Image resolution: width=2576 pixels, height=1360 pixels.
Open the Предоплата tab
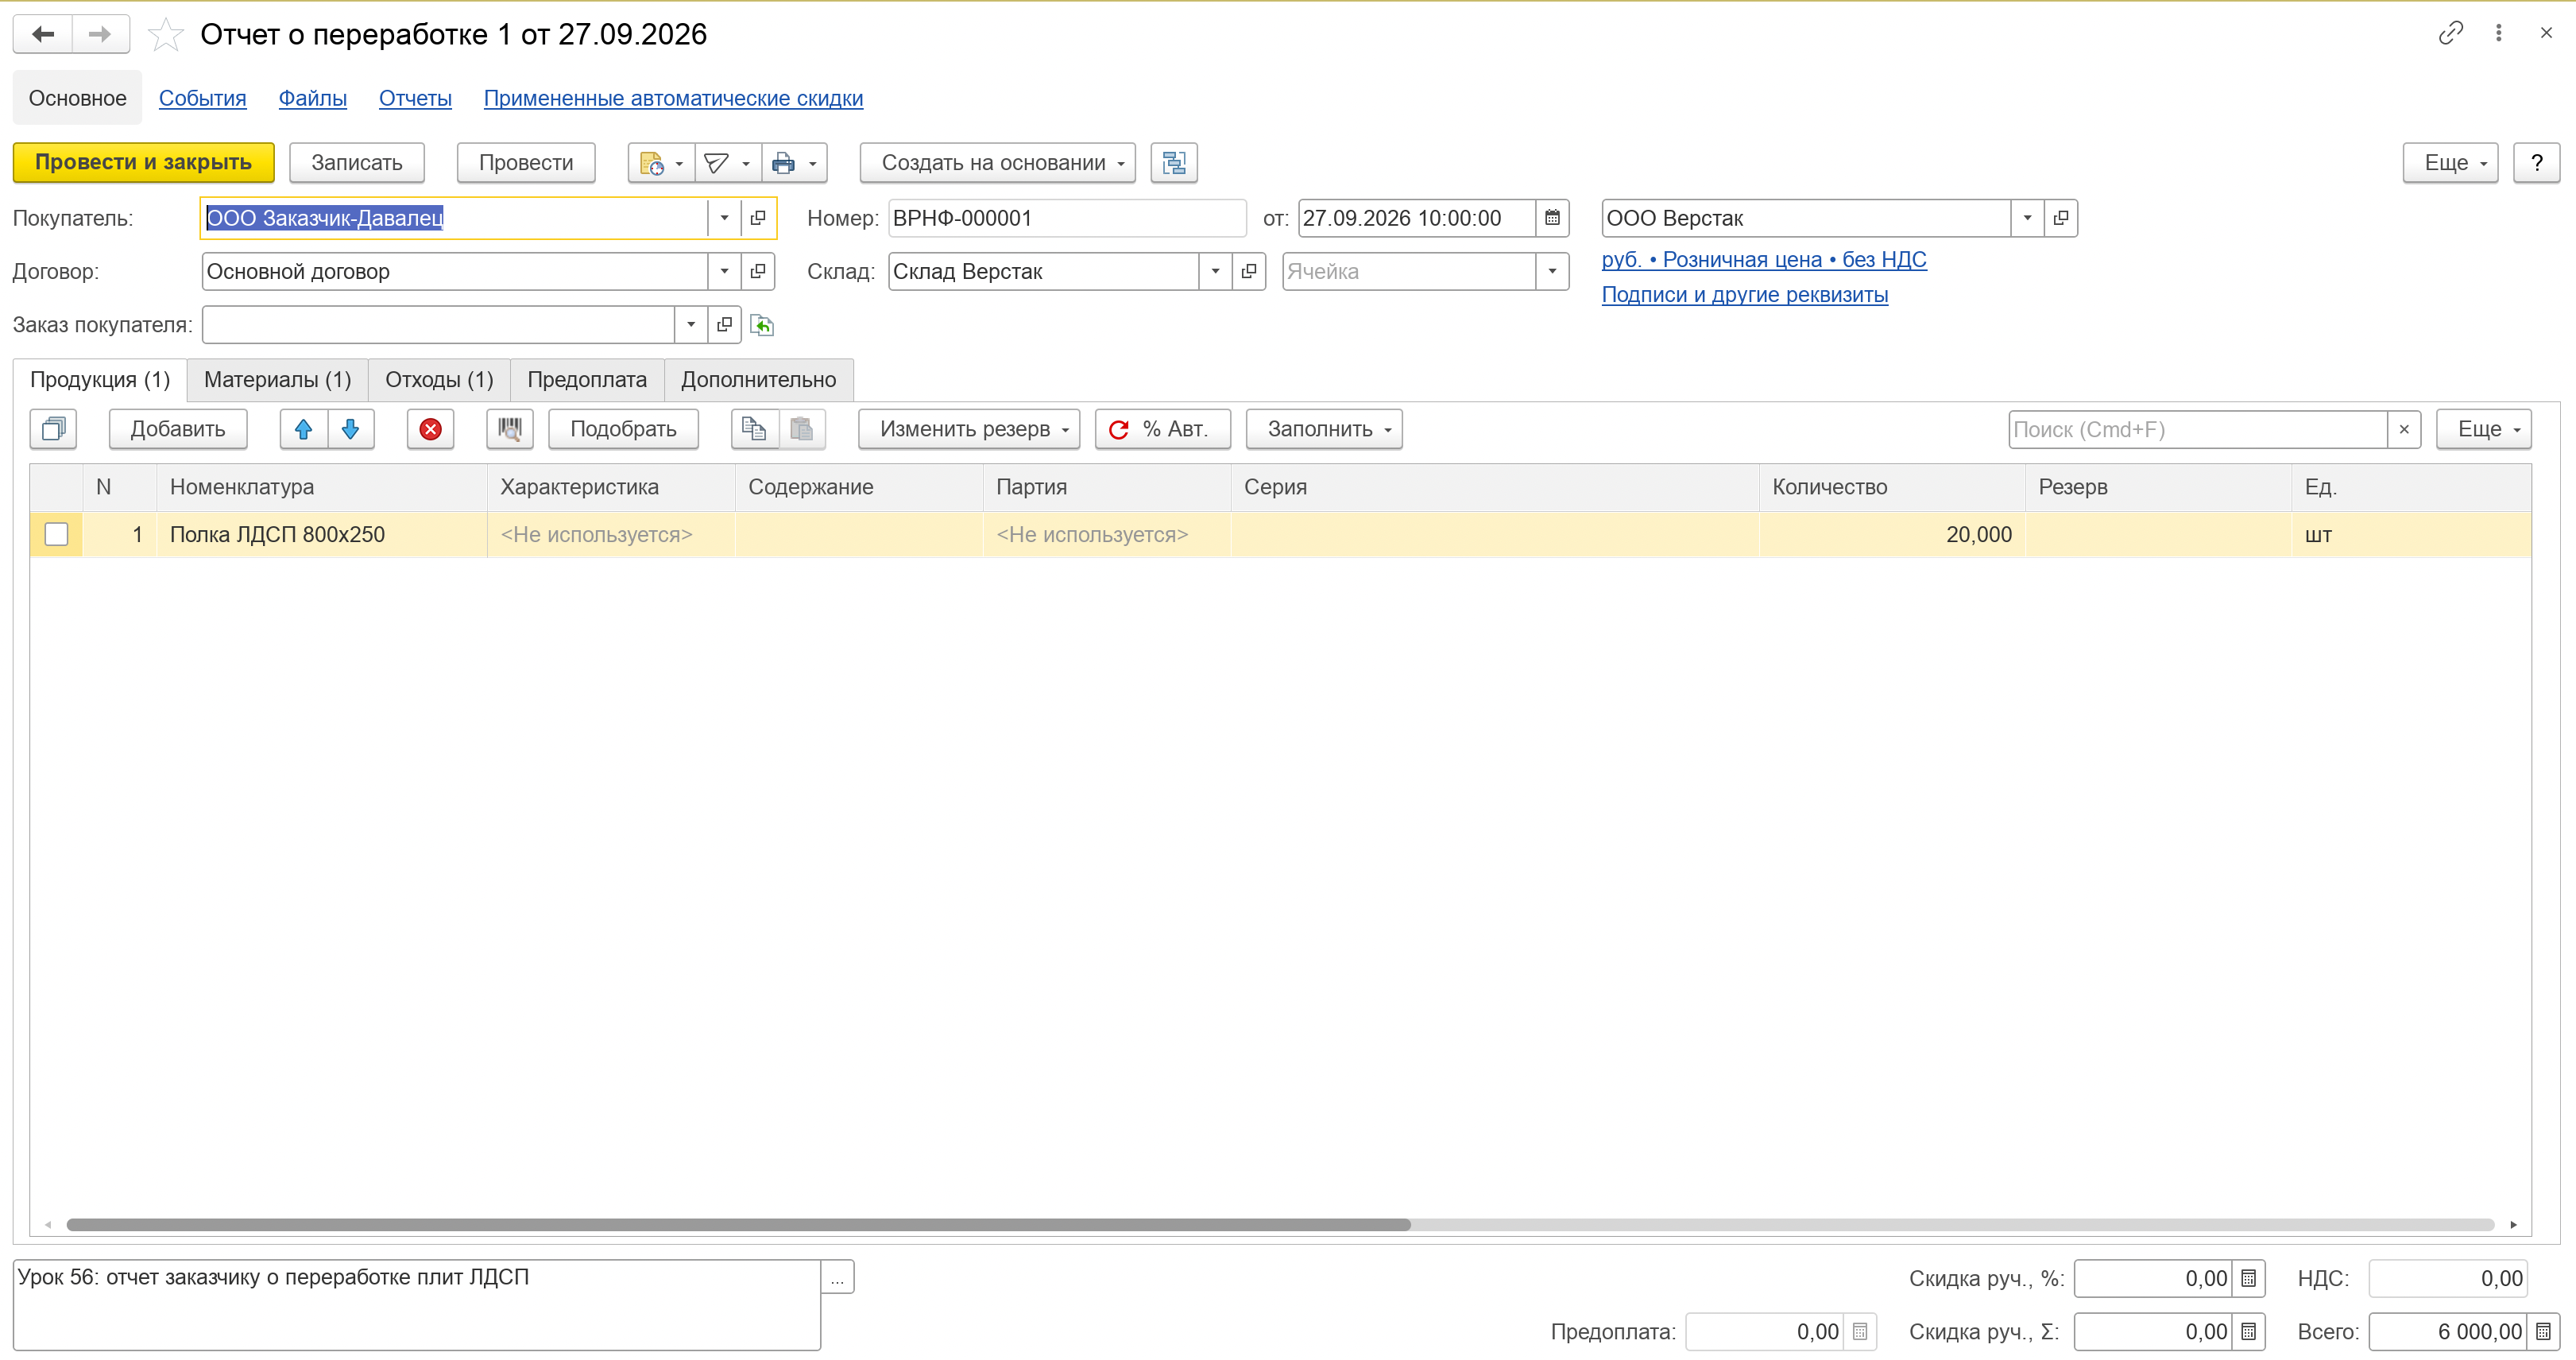coord(587,380)
